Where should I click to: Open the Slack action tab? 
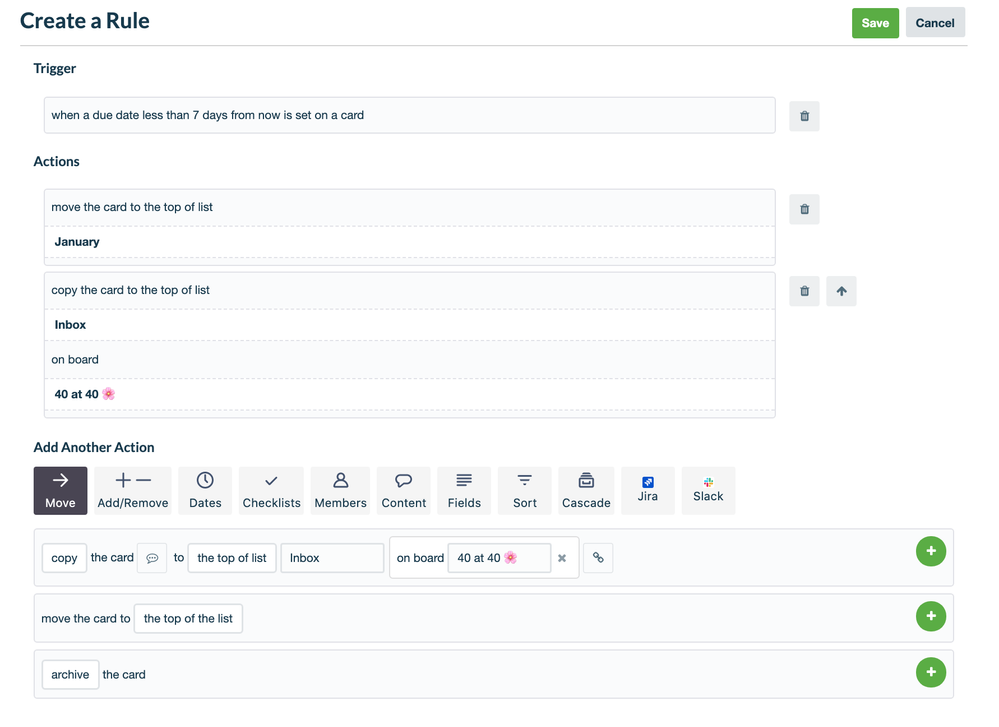[x=708, y=491]
